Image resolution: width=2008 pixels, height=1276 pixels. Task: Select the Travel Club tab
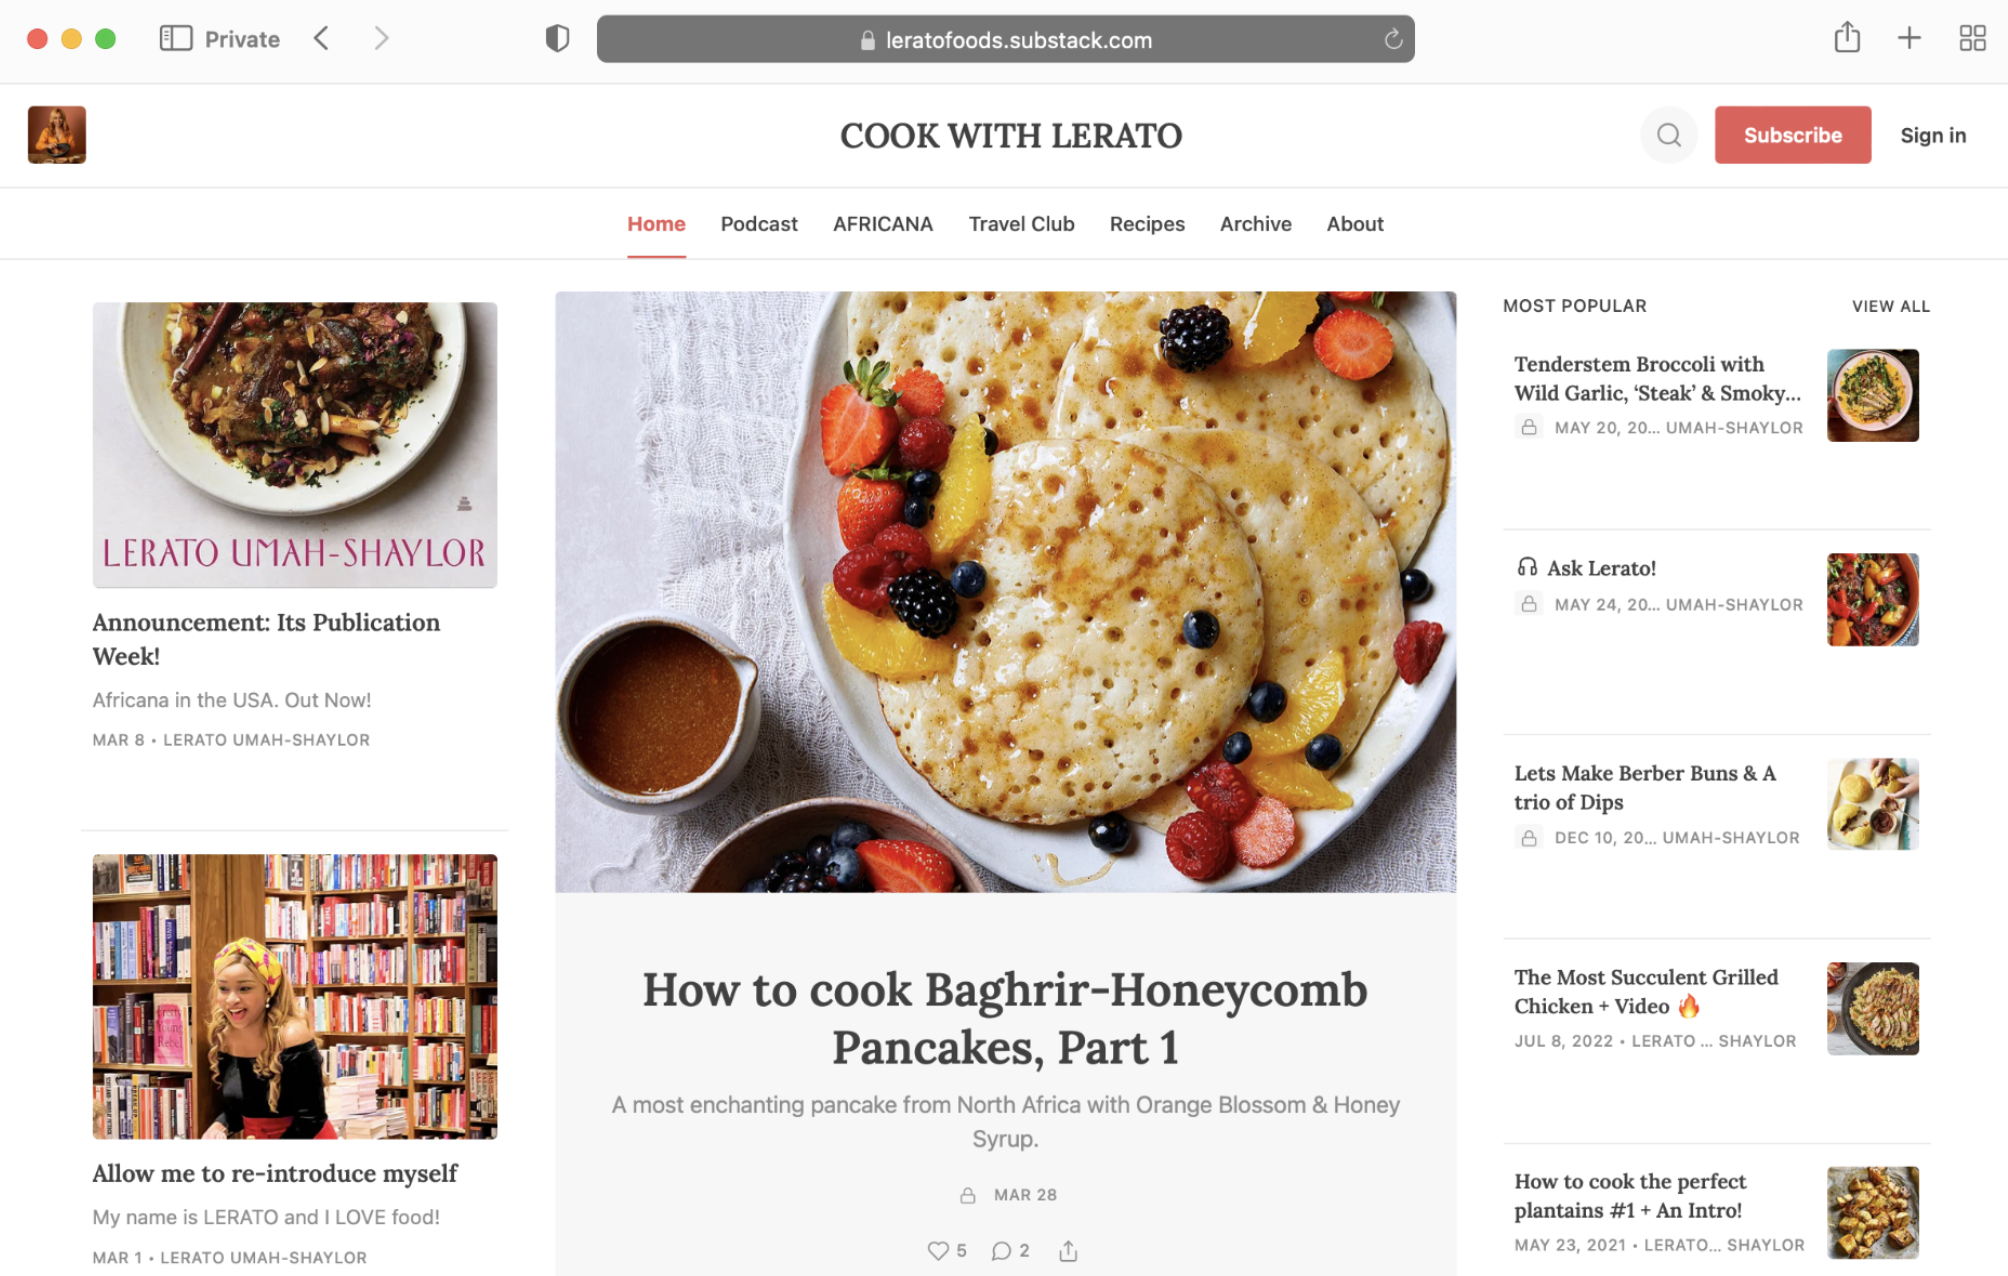click(x=1021, y=224)
